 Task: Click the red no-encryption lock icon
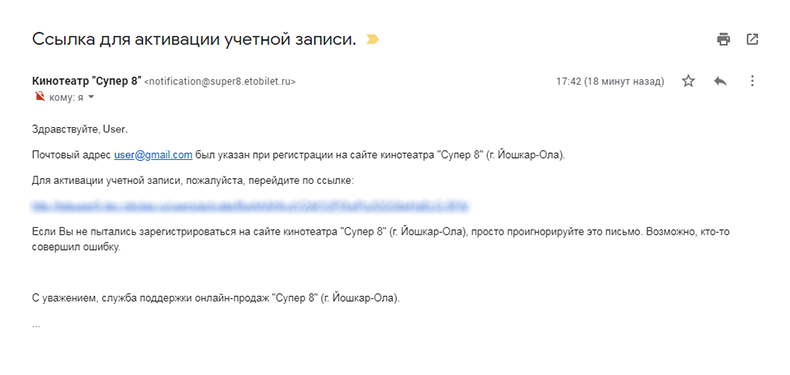(39, 97)
